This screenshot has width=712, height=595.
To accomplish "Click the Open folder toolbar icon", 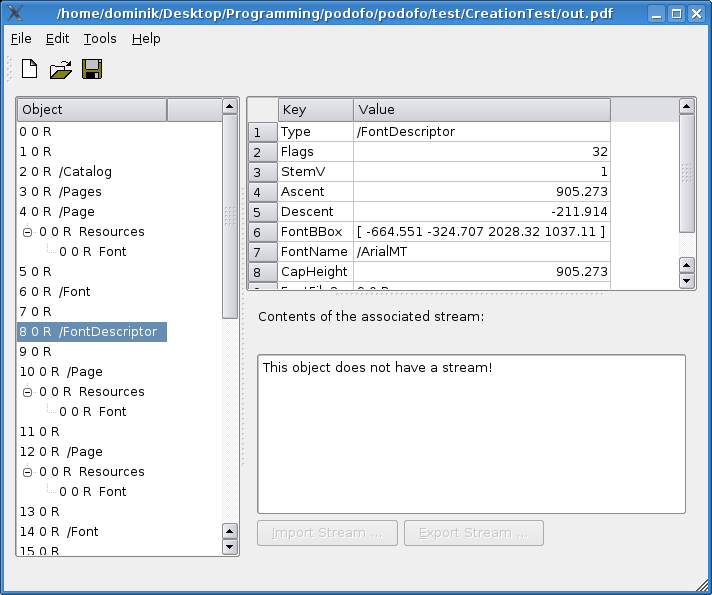I will tap(61, 69).
